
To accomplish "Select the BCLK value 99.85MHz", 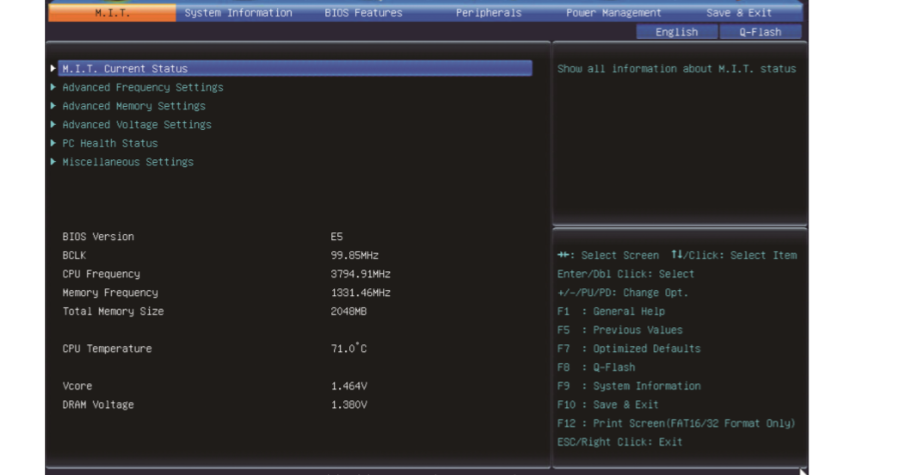I will [354, 256].
